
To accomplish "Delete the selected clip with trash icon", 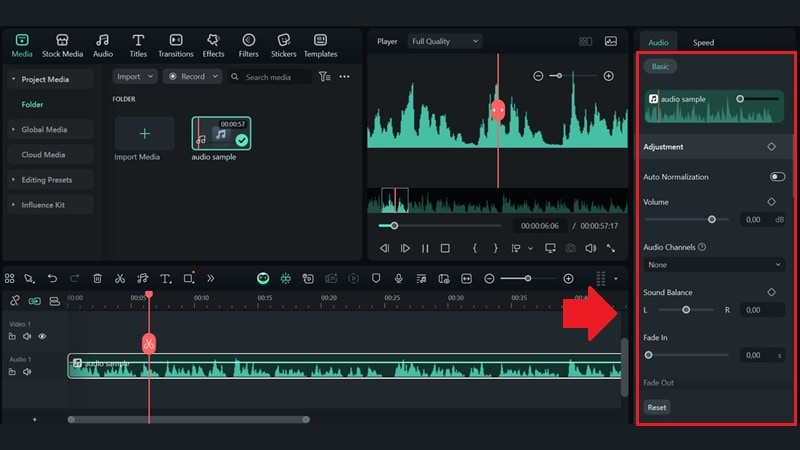I will point(97,279).
